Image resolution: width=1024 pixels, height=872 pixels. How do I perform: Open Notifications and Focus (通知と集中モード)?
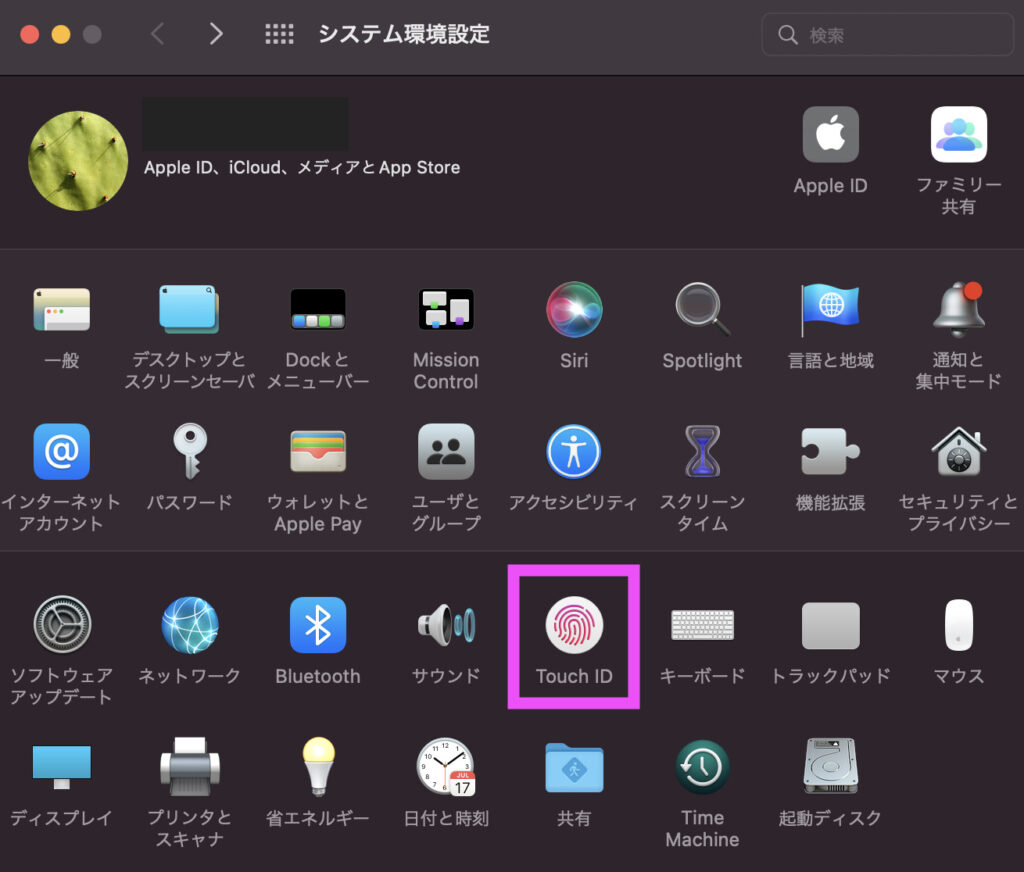958,310
